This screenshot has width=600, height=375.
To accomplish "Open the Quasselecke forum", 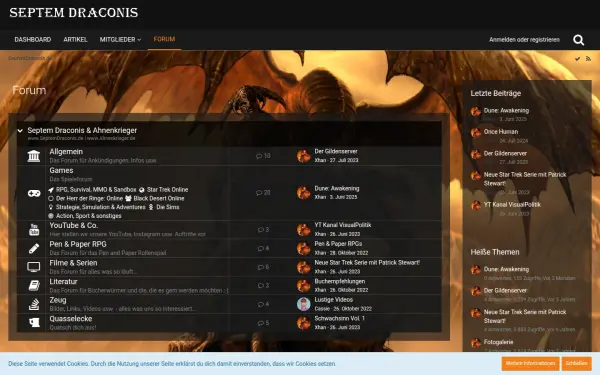I will (x=71, y=319).
